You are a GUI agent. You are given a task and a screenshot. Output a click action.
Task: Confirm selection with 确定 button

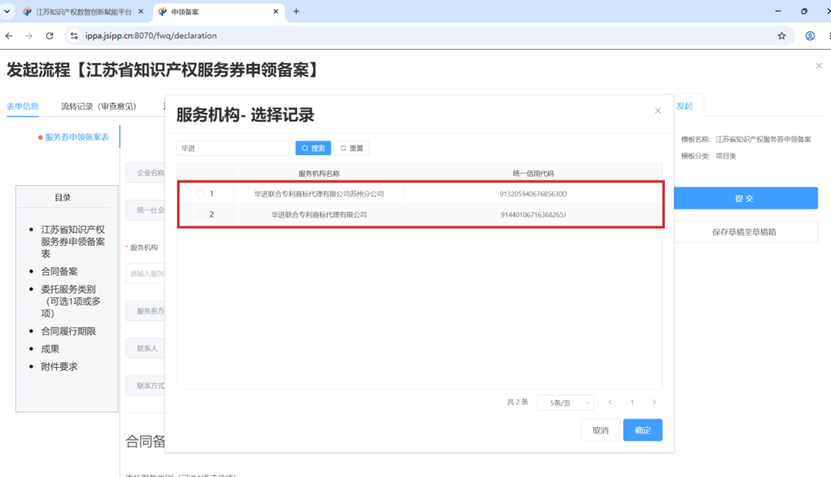click(643, 430)
